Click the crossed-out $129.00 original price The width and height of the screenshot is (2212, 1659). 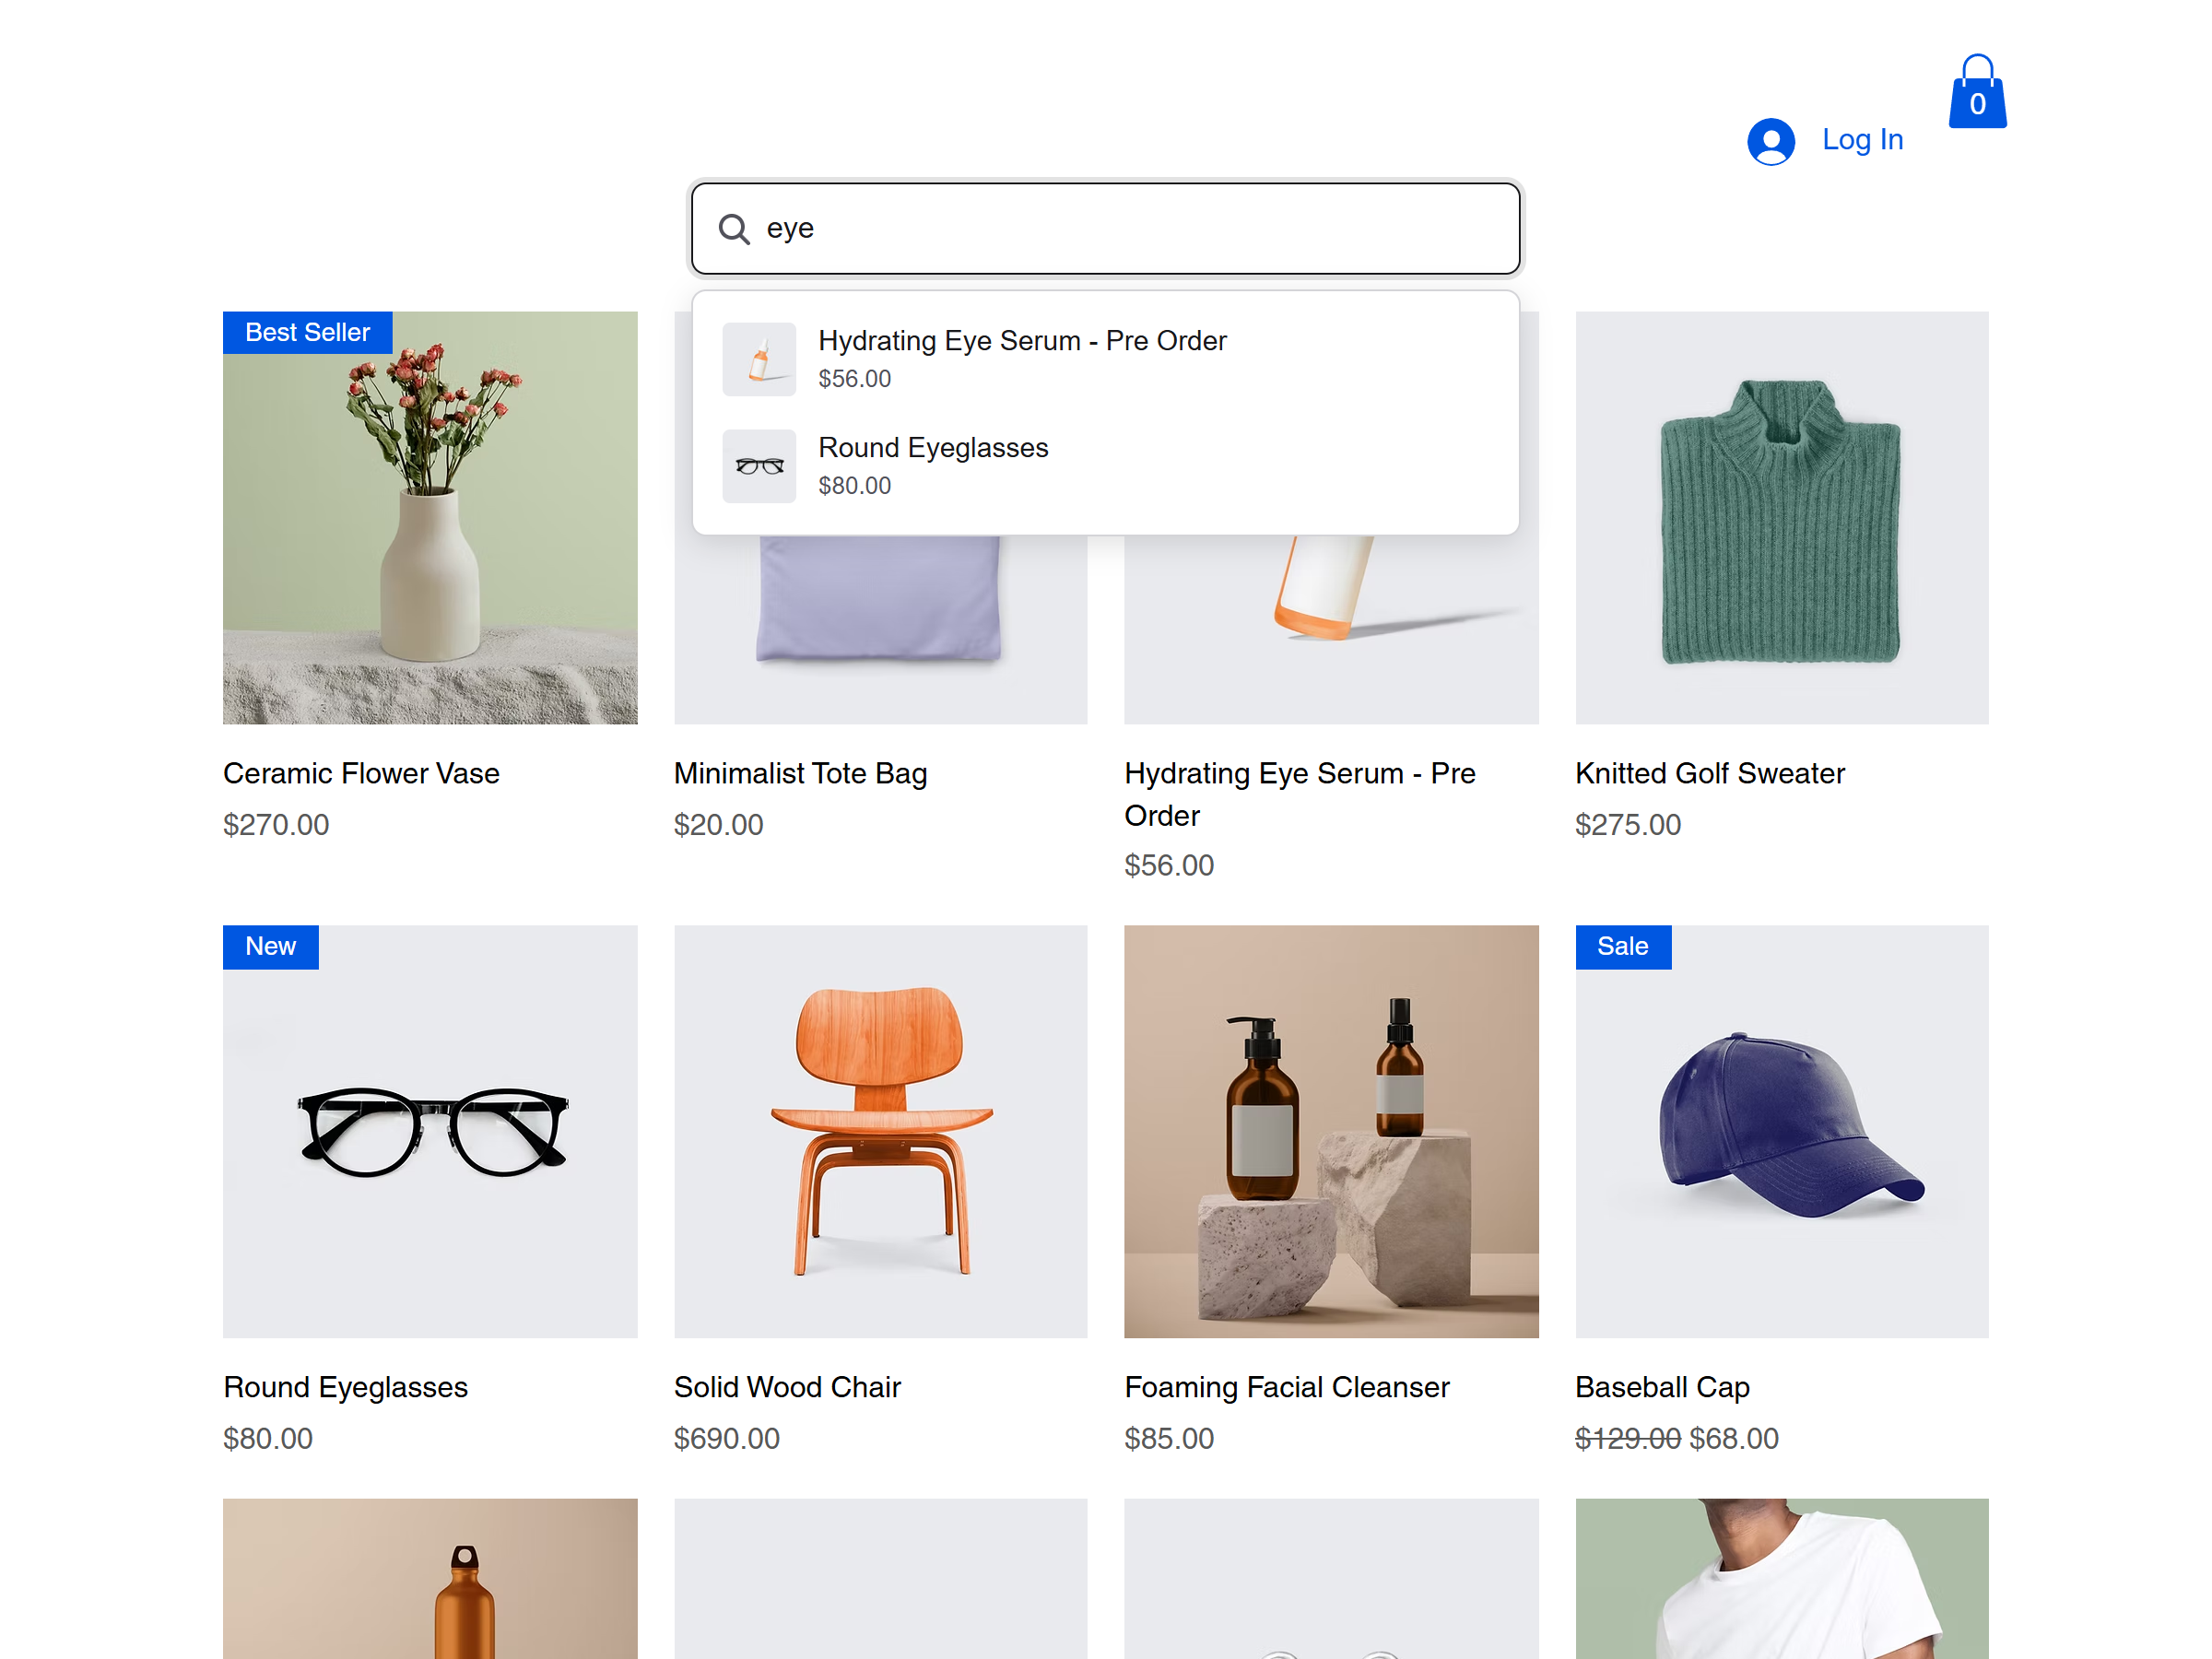pyautogui.click(x=1627, y=1439)
